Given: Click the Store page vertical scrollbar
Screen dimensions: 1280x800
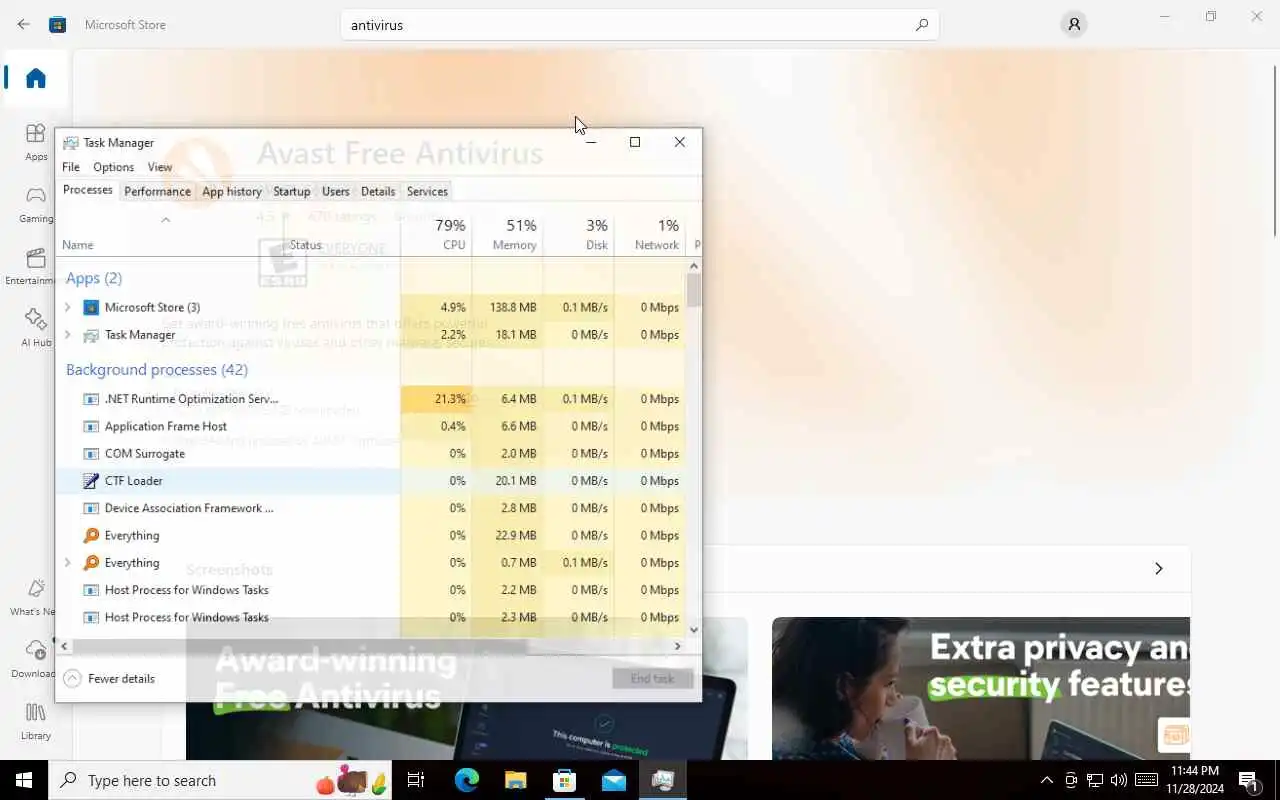Looking at the screenshot, I should tap(1275, 150).
